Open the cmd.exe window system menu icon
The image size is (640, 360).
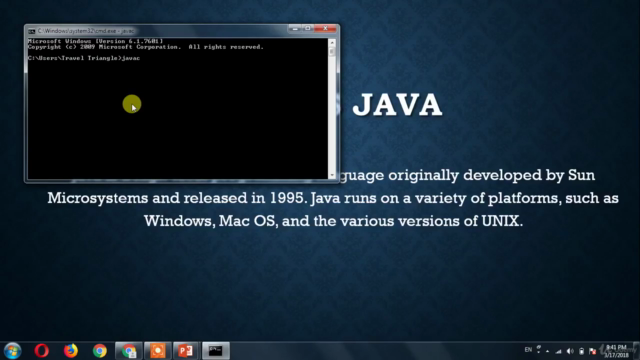tap(31, 31)
